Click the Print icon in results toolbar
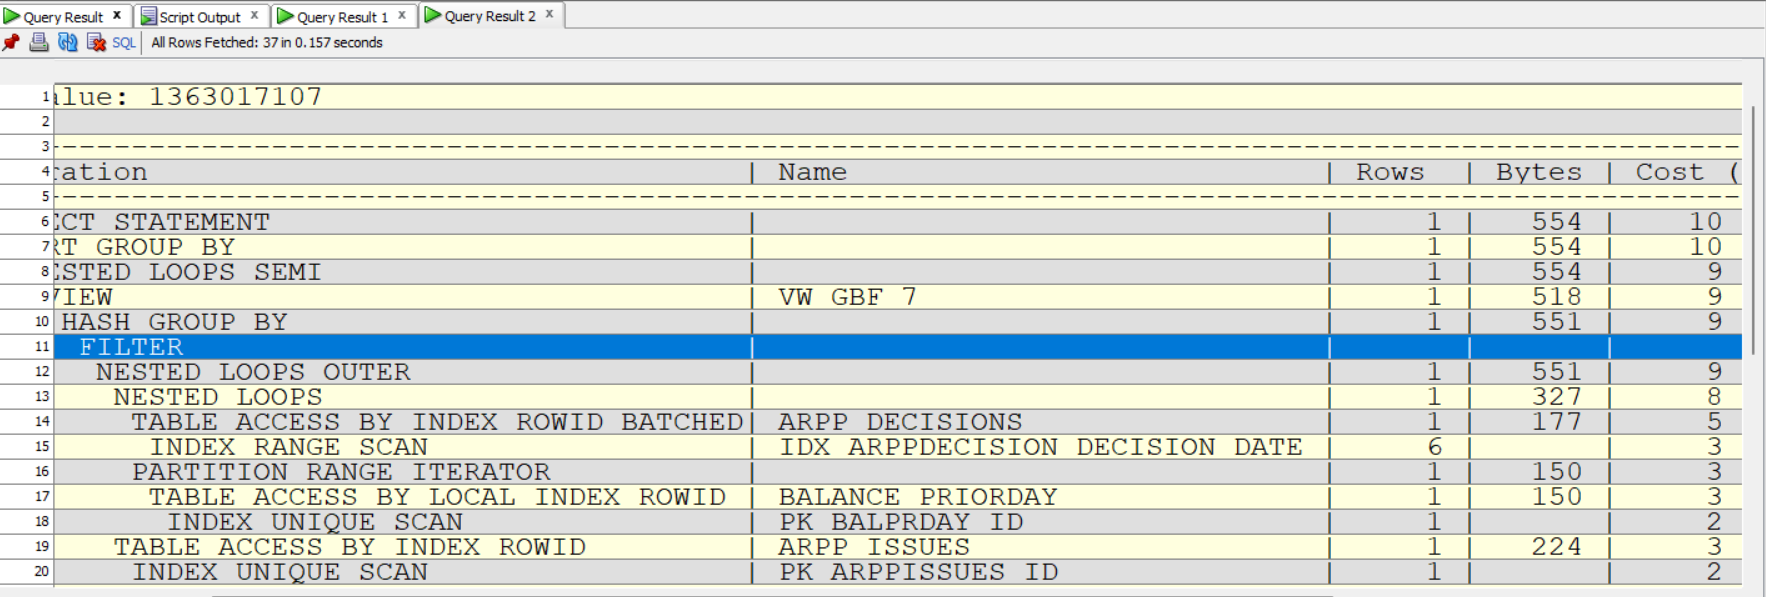The image size is (1766, 597). (x=39, y=42)
